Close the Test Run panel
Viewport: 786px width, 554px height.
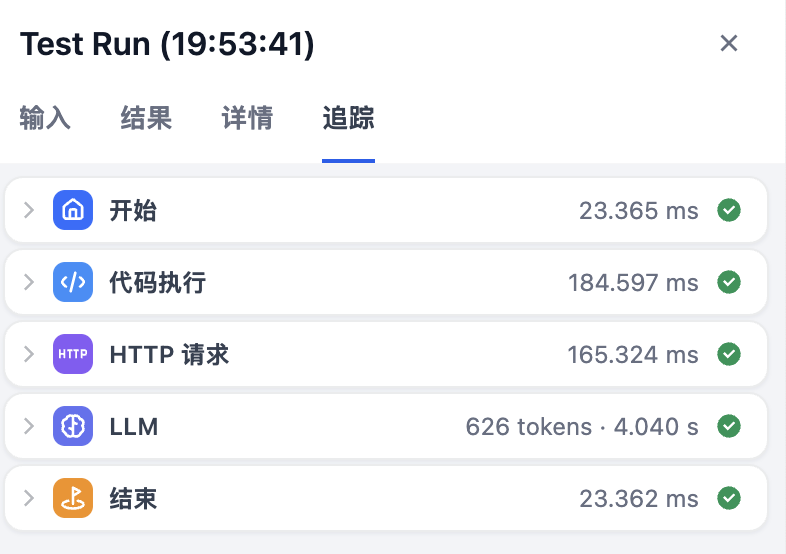pos(729,43)
